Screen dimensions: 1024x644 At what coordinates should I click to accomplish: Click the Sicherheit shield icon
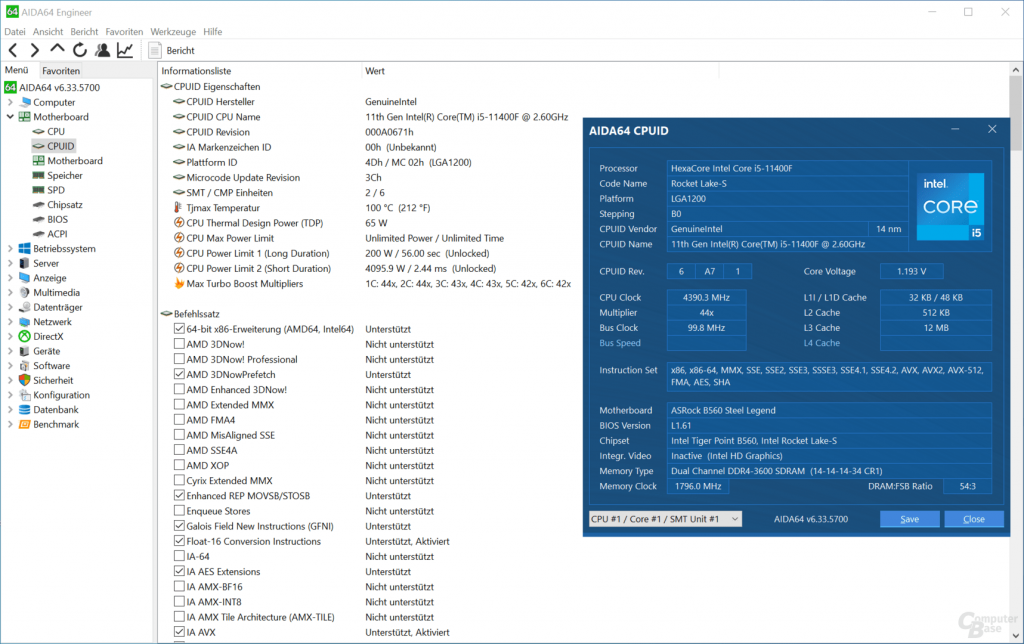25,380
